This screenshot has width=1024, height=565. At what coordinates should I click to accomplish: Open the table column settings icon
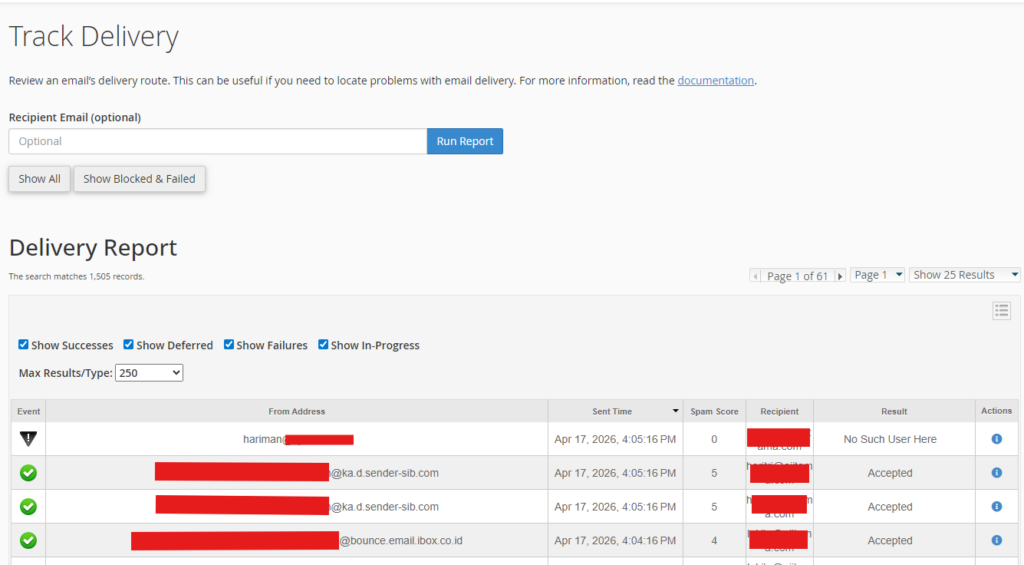point(1001,311)
